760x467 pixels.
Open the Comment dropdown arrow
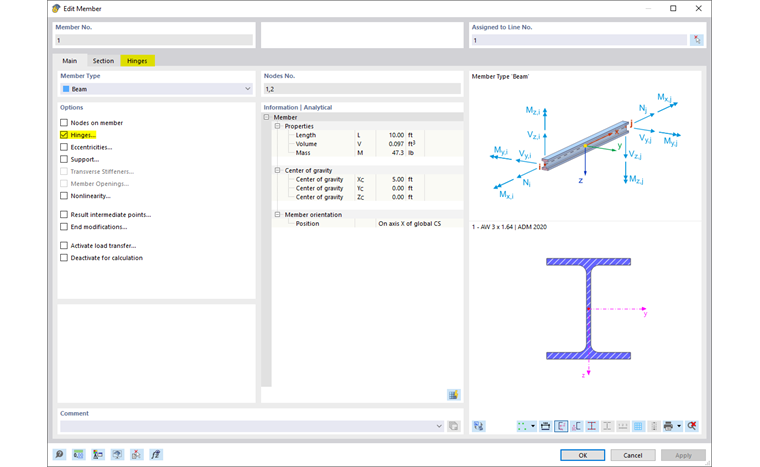click(439, 426)
